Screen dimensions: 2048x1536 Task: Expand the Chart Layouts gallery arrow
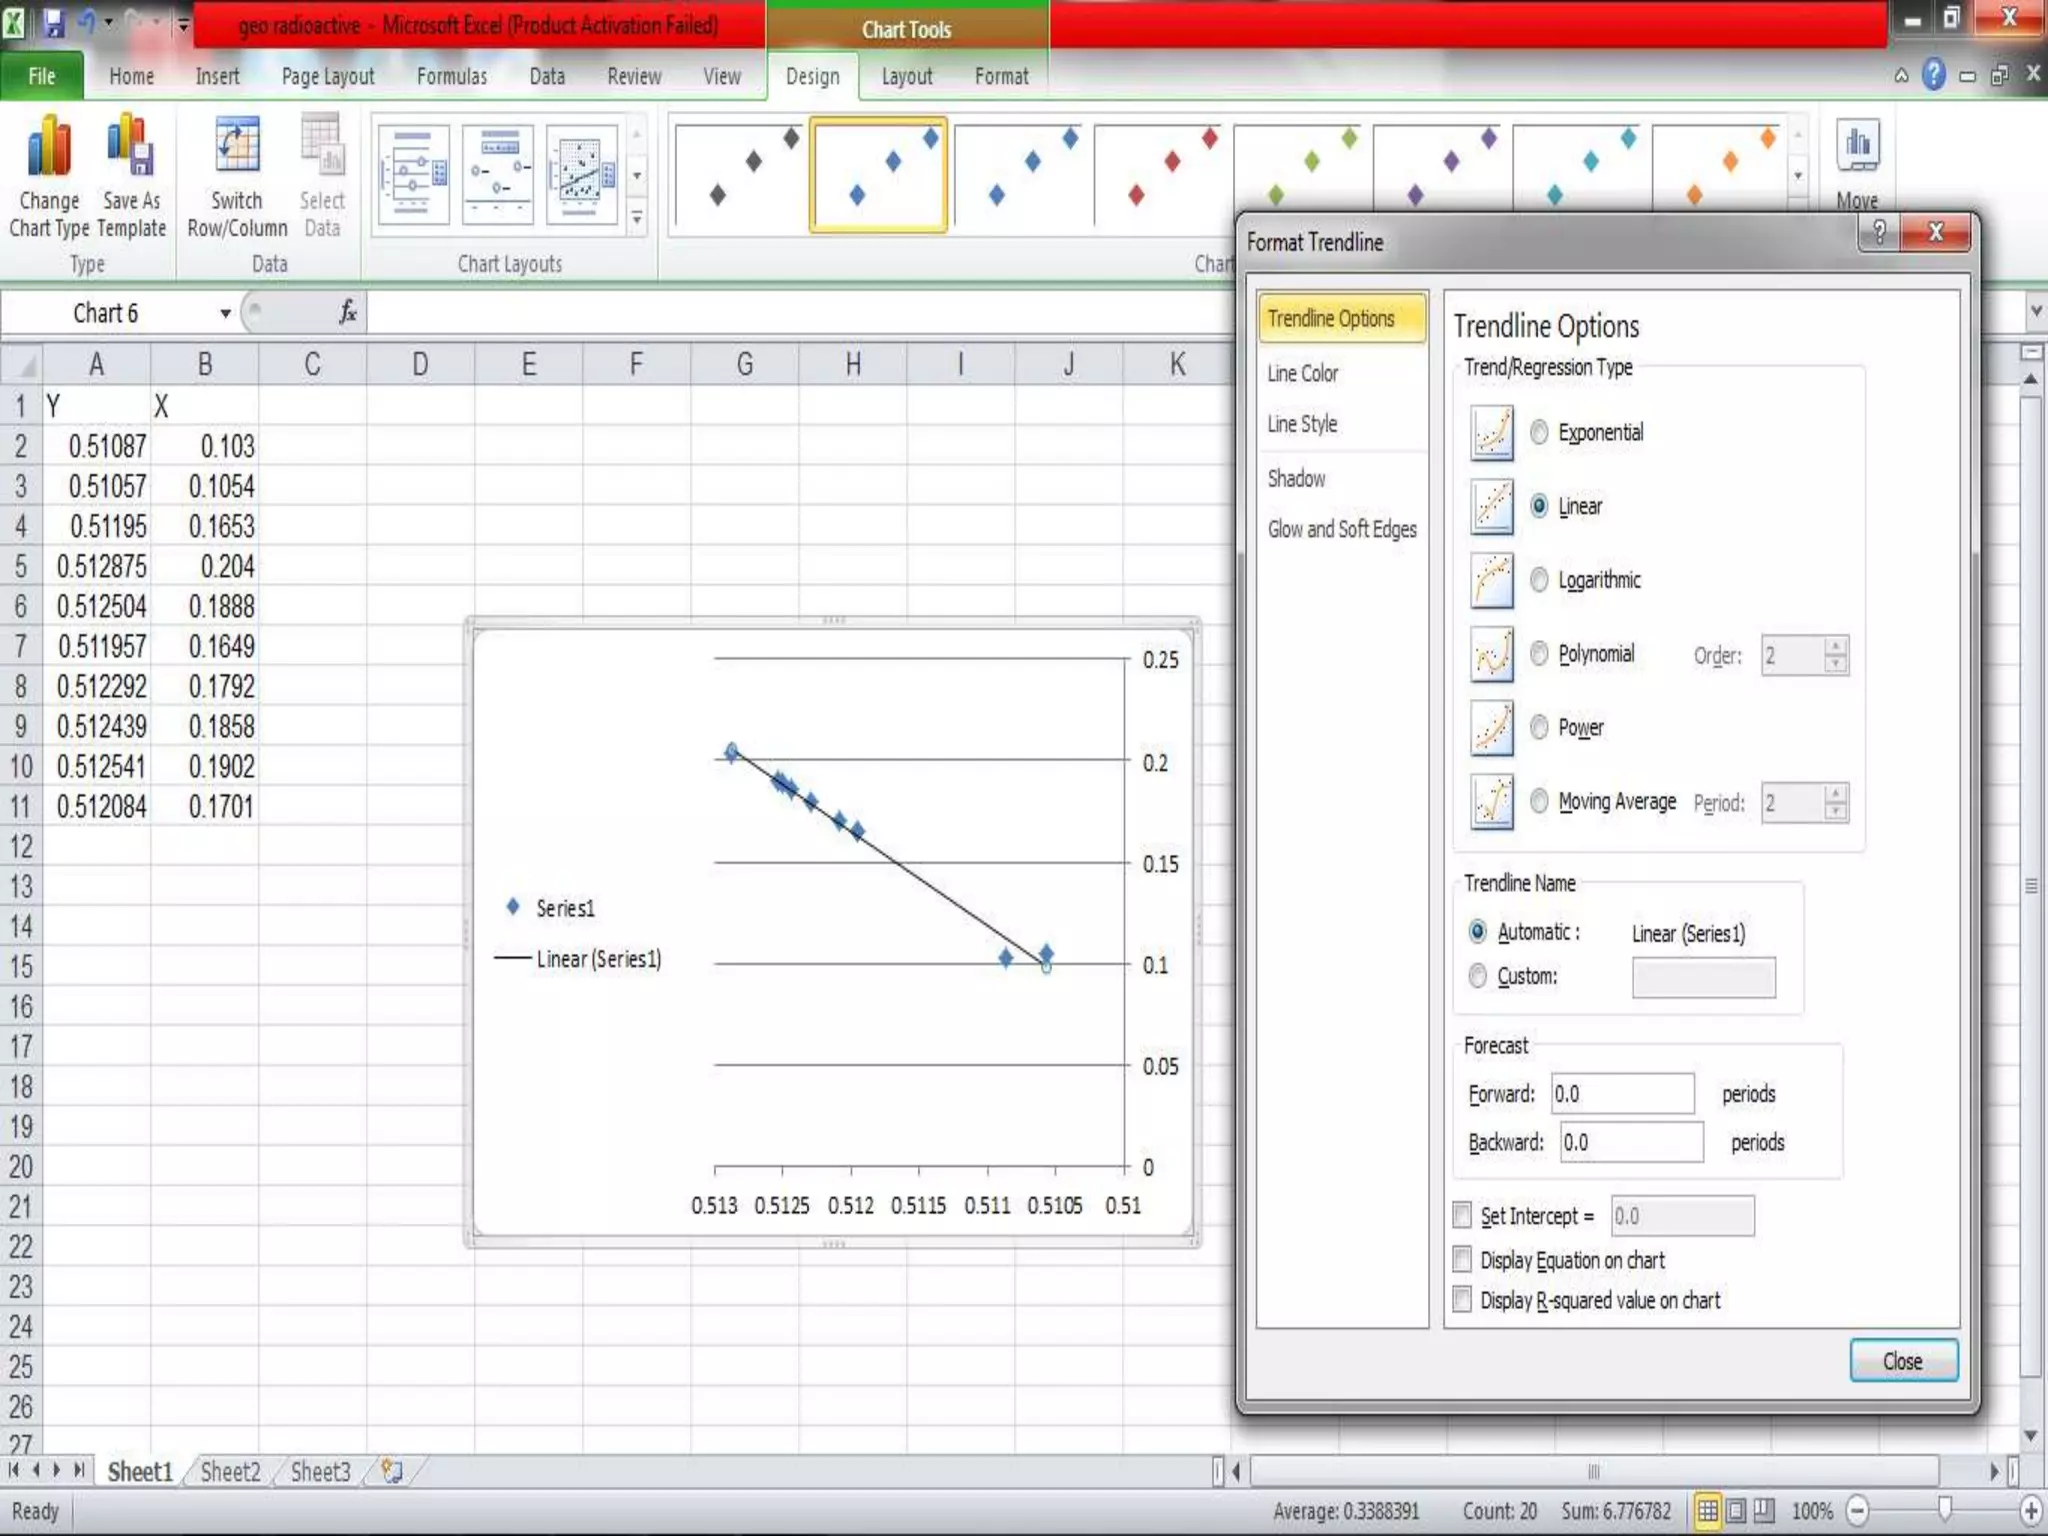(637, 217)
